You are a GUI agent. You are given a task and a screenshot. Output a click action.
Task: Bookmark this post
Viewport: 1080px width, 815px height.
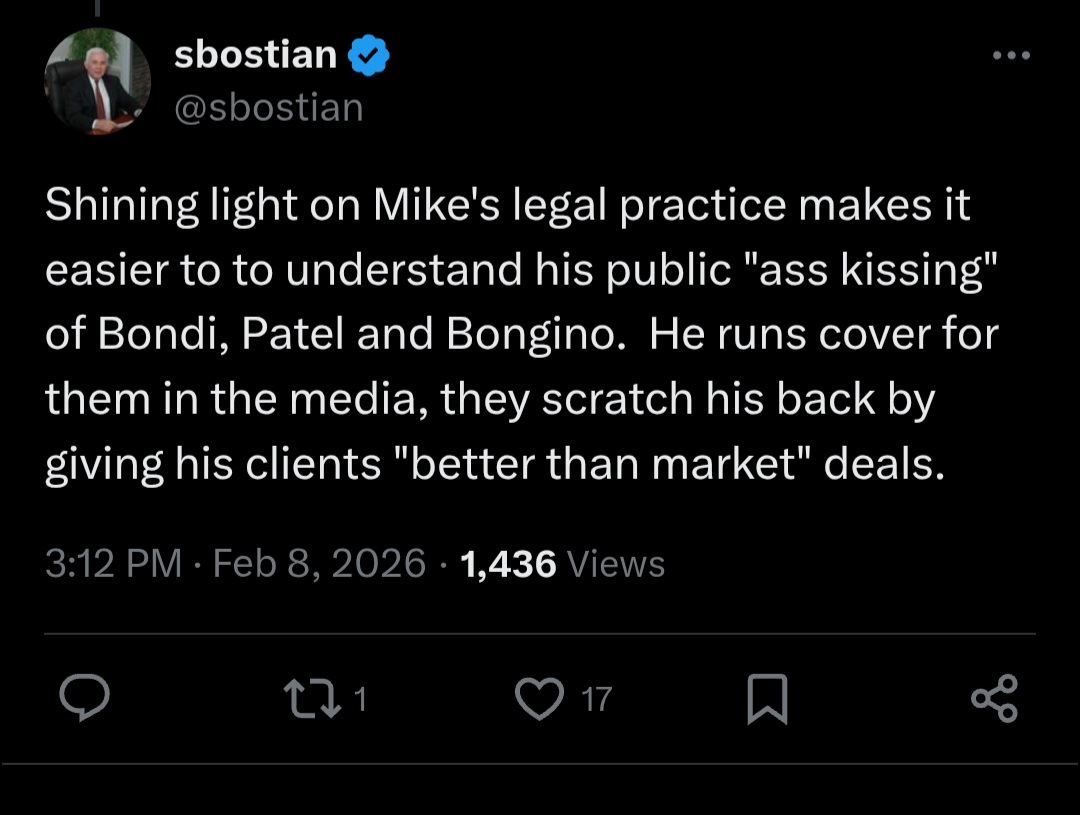[767, 698]
